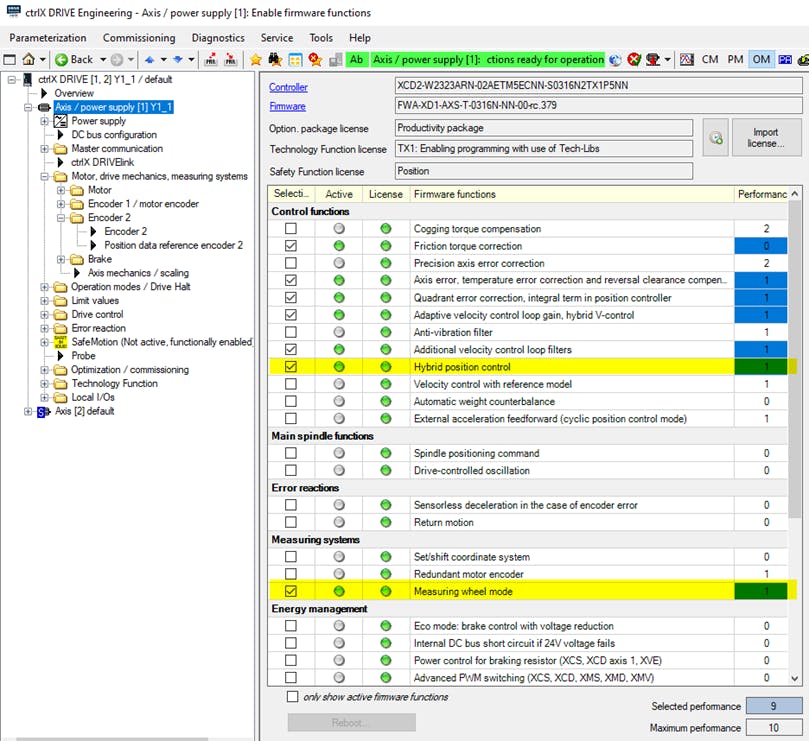Check Return motion checkbox
Image resolution: width=809 pixels, height=741 pixels.
(291, 522)
